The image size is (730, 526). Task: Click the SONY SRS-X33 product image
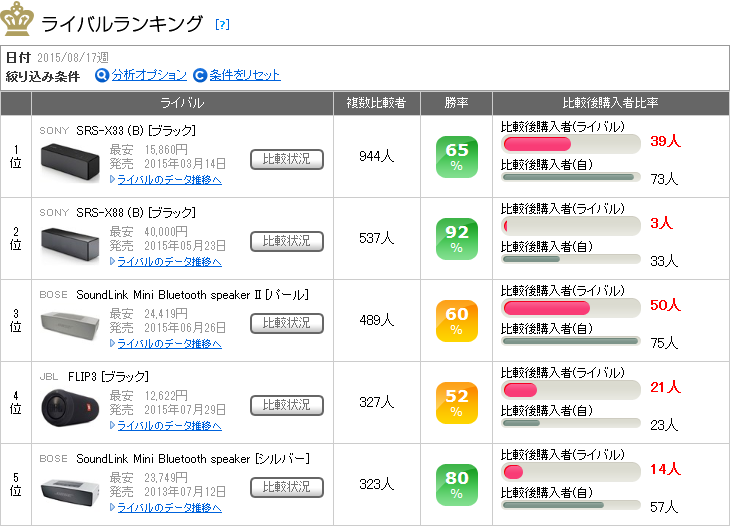pyautogui.click(x=71, y=161)
